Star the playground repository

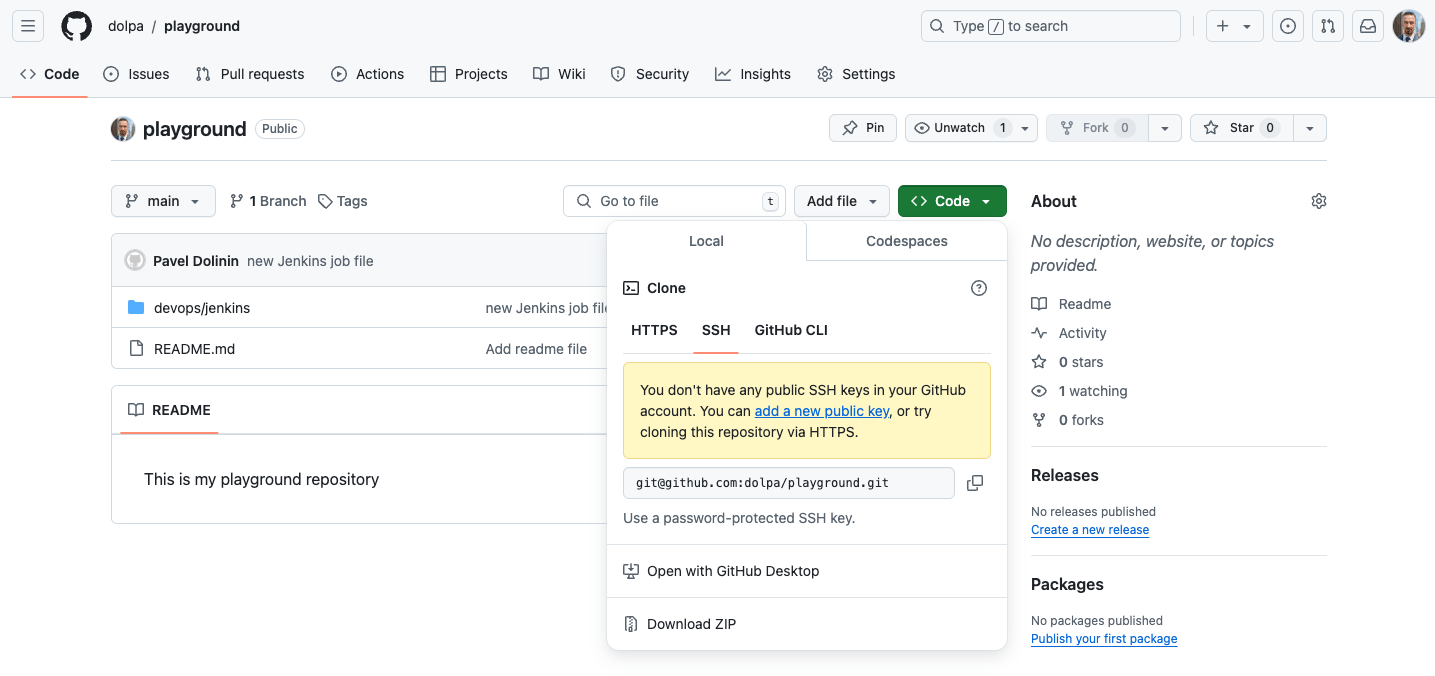(x=1240, y=128)
